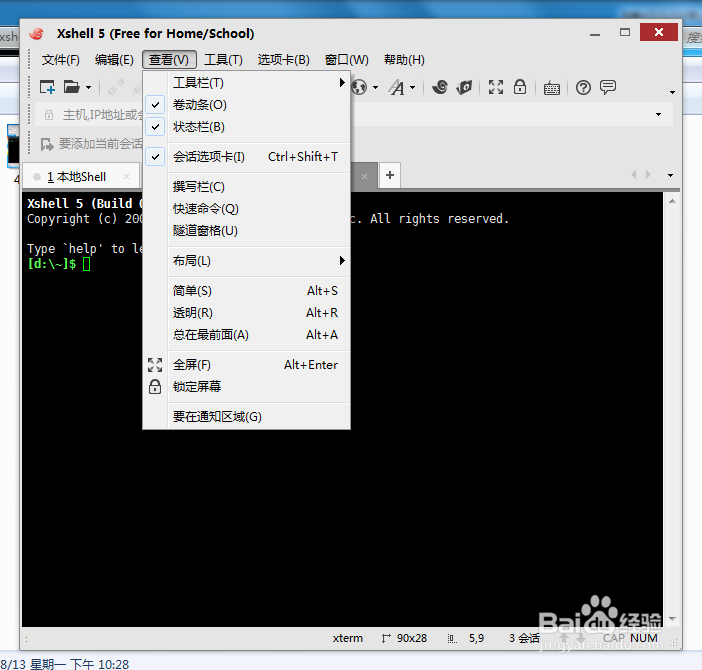
Task: Open the 帮助(H) menu
Action: (404, 60)
